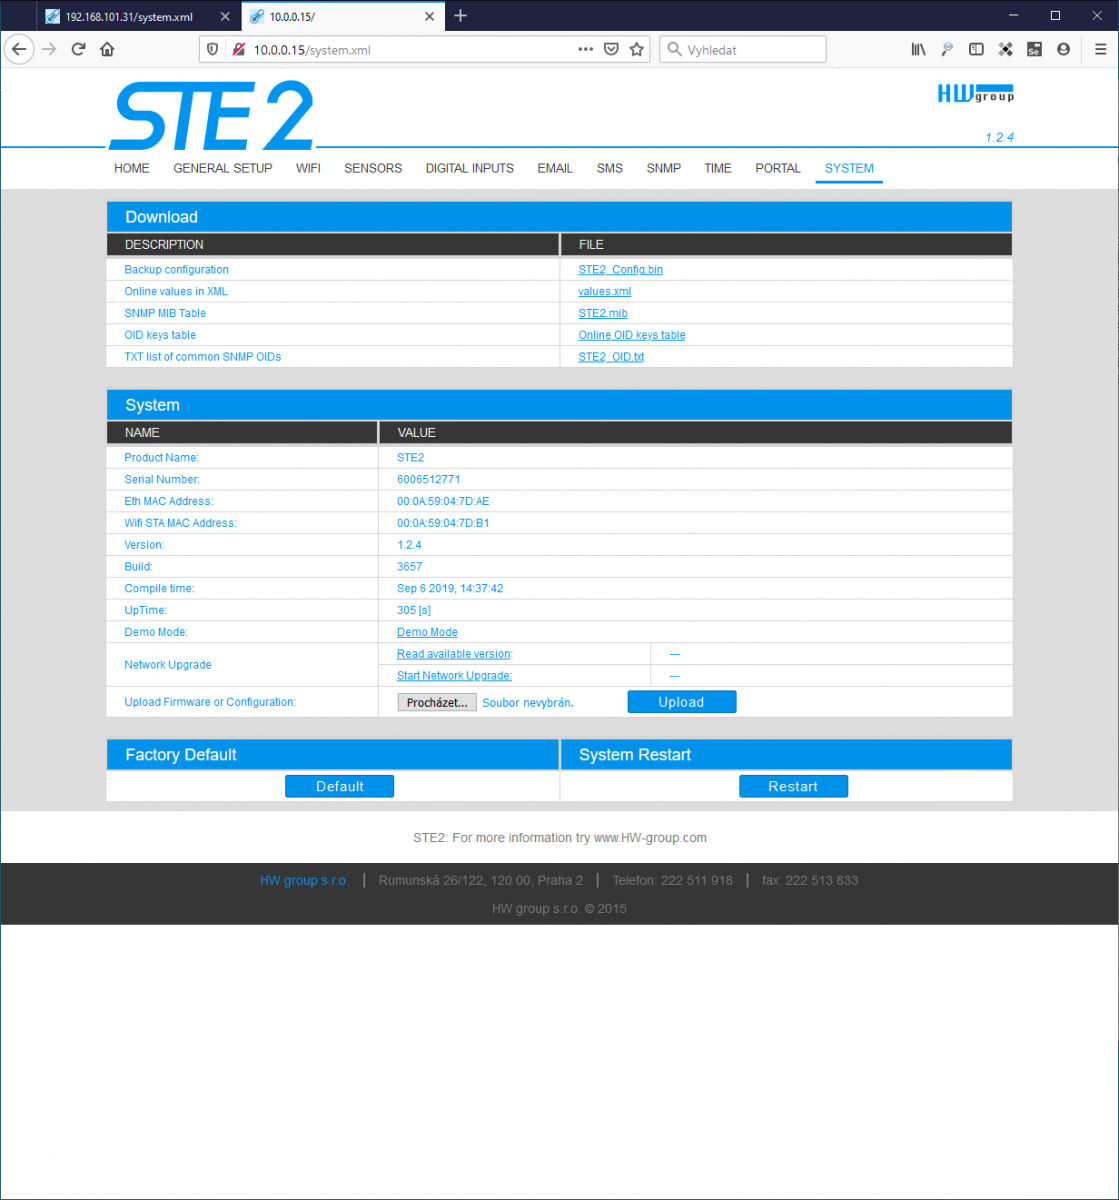This screenshot has height=1200, width=1119.
Task: Open the Online OID keys table link
Action: point(632,336)
